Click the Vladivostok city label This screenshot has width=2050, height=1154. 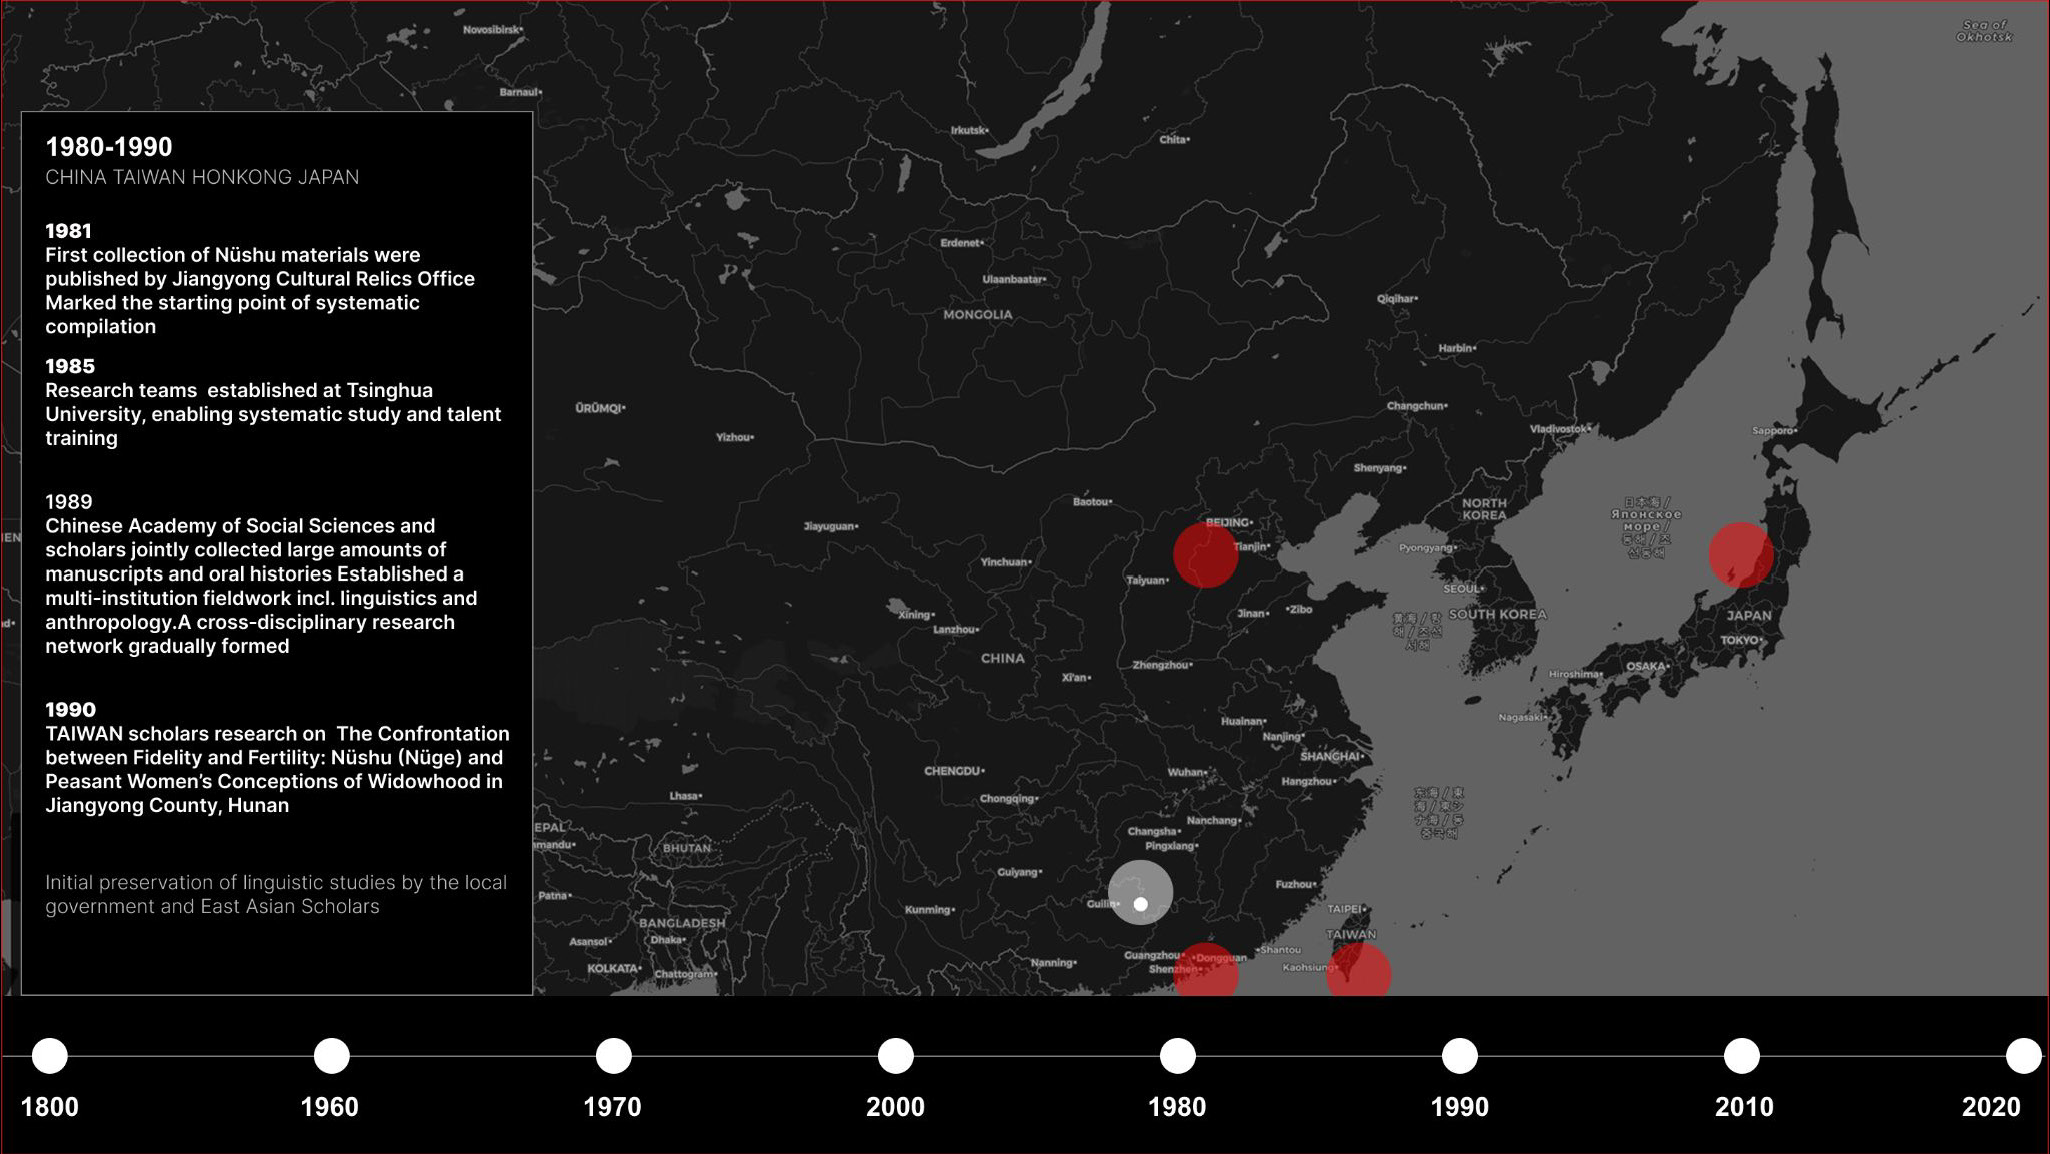[1560, 429]
